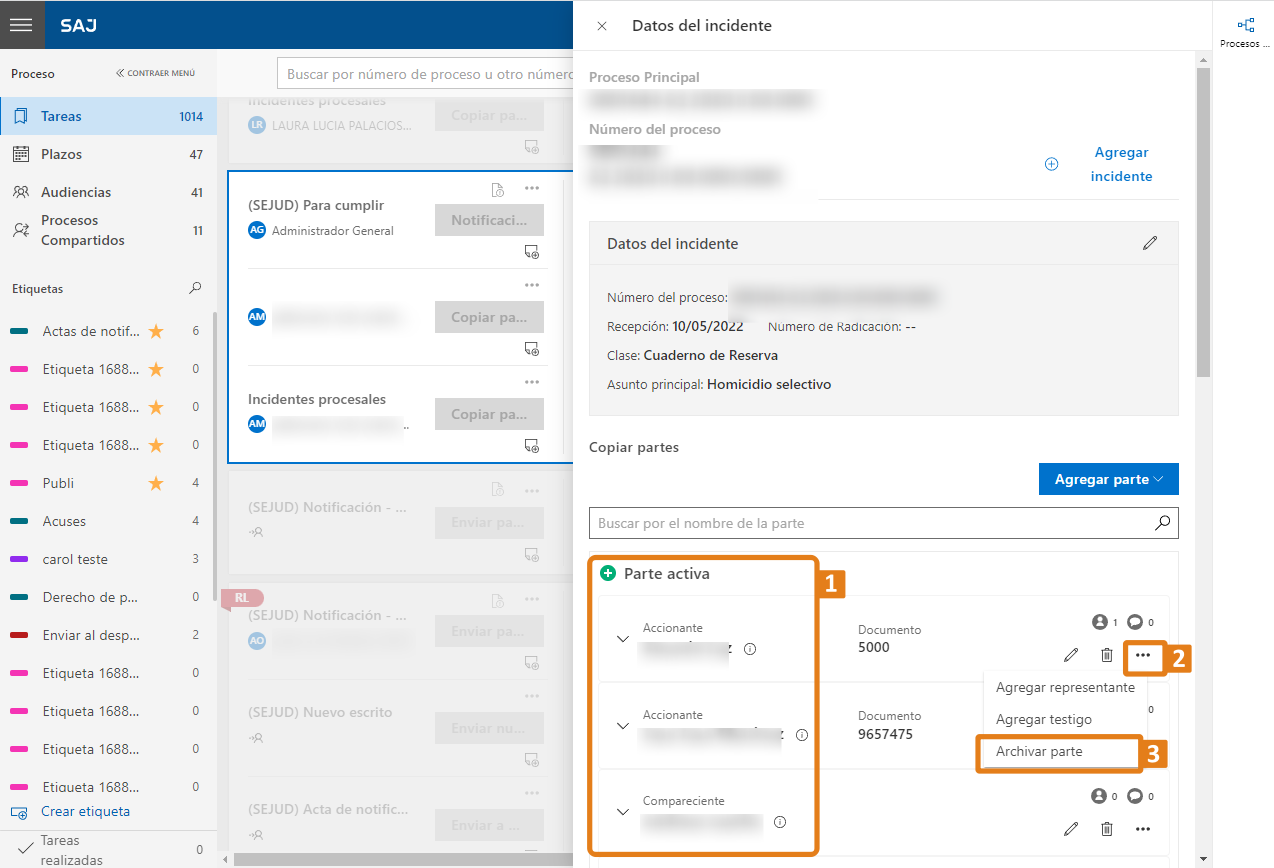Click Copiar pa button on Incidentes procesales task
The width and height of the screenshot is (1274, 868).
(489, 414)
